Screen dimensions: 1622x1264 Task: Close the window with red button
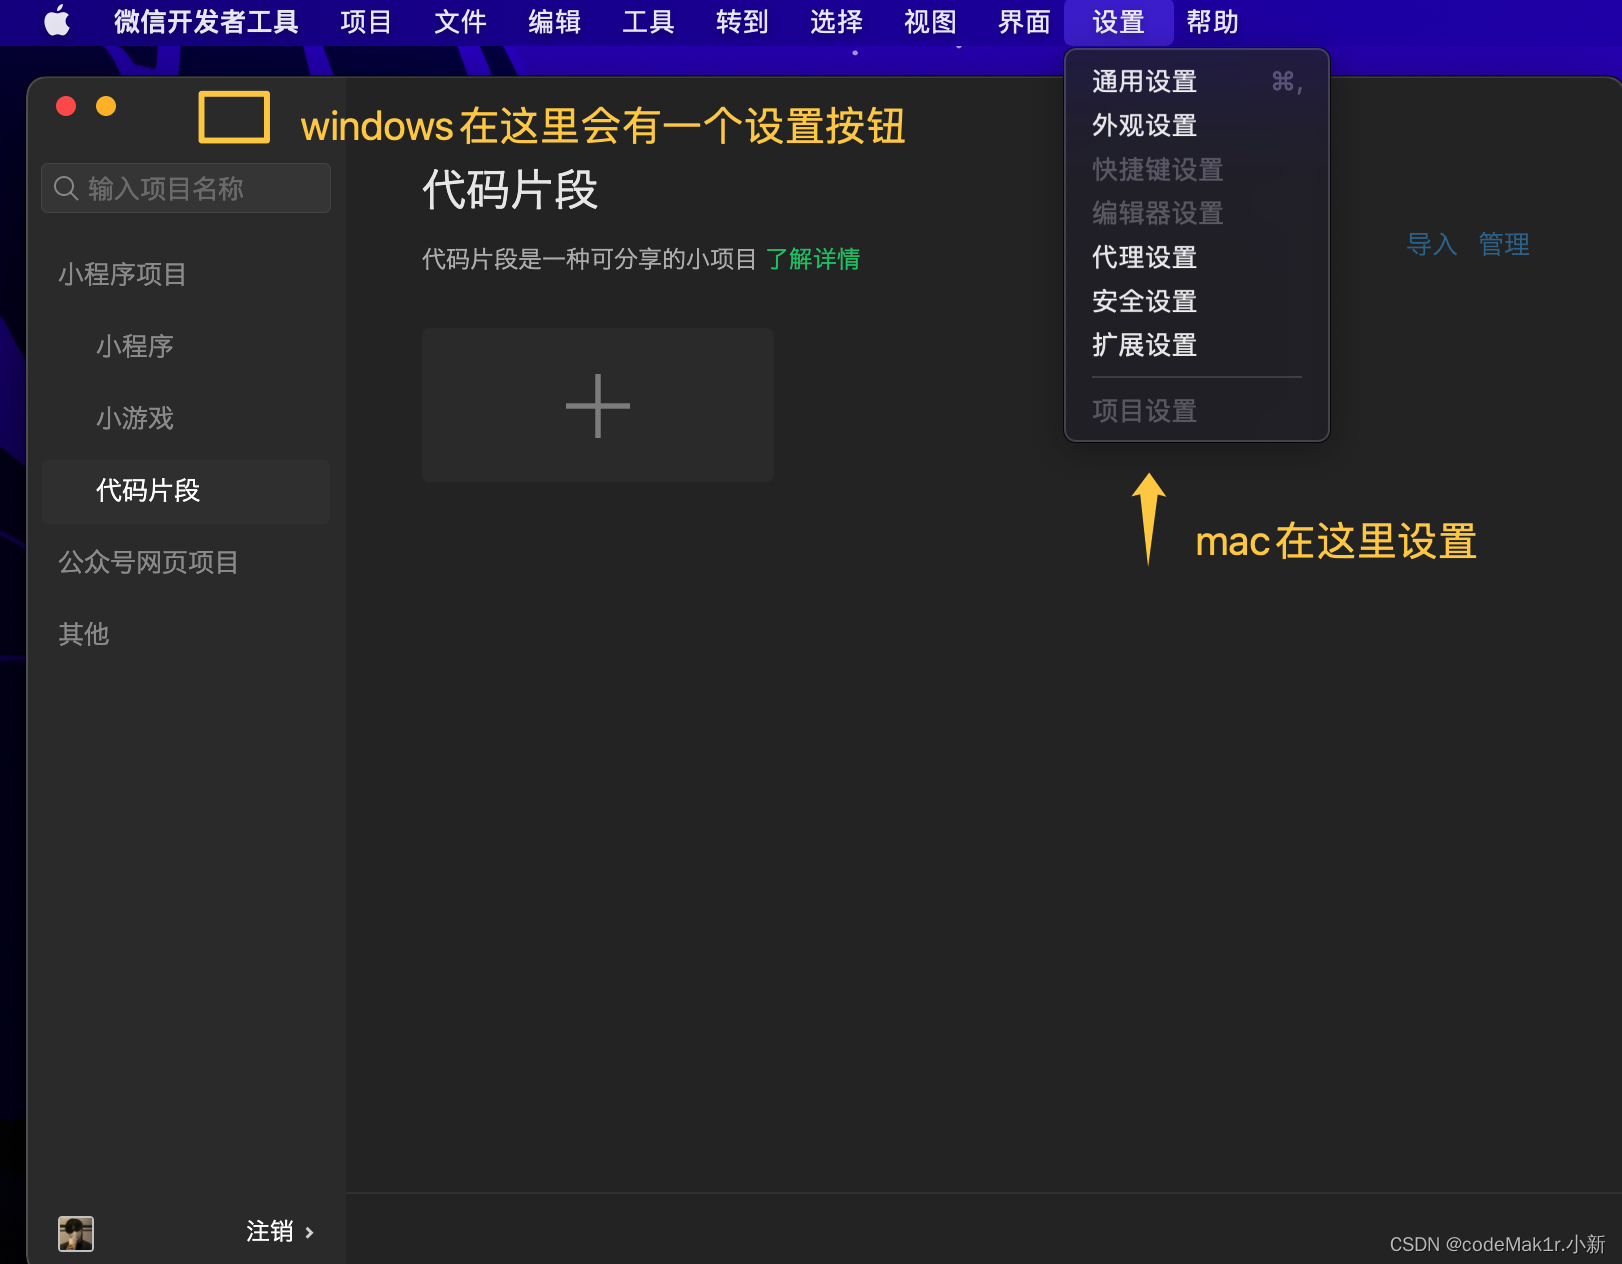(x=66, y=106)
